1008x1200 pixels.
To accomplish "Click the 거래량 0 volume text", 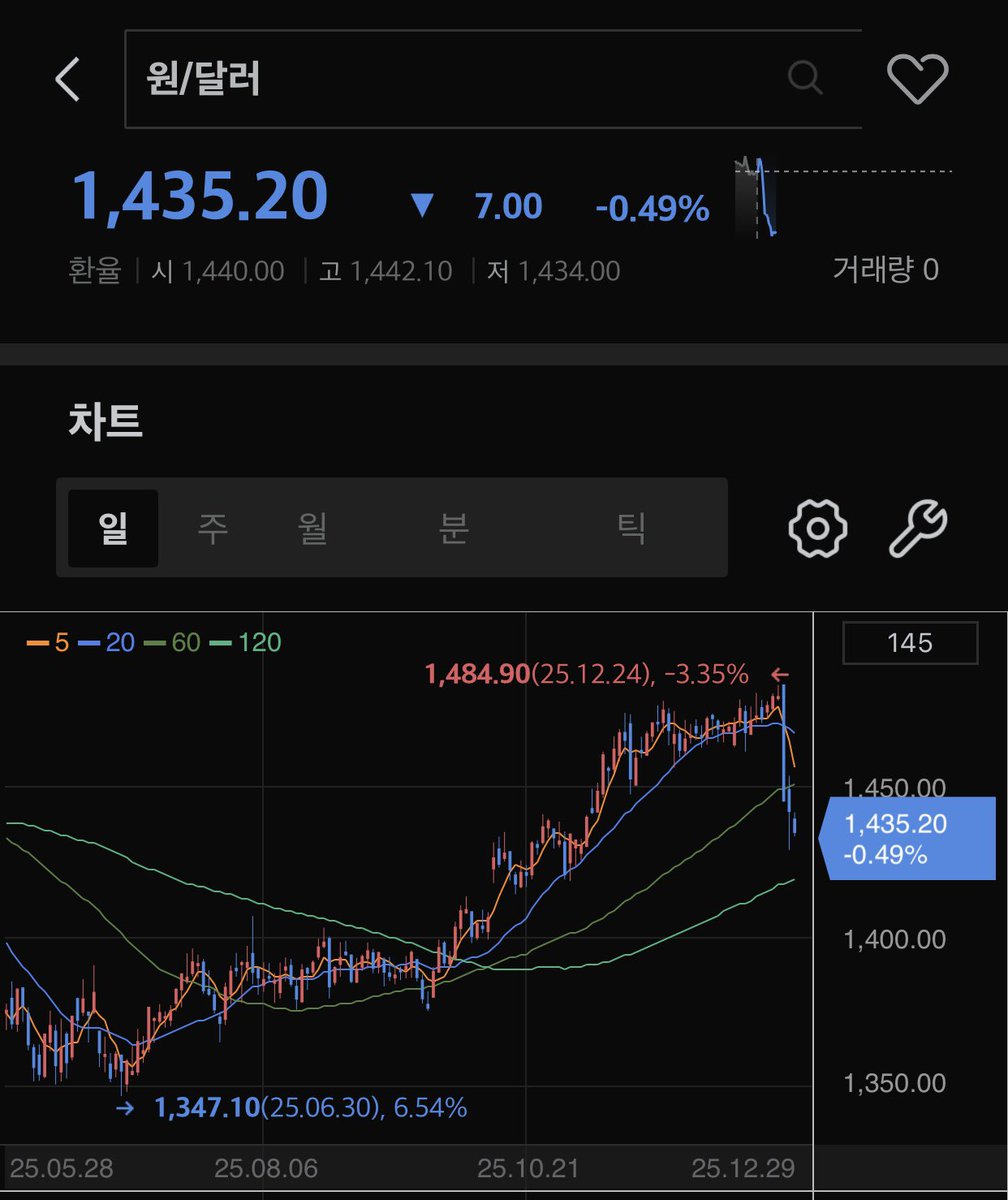I will coord(886,268).
